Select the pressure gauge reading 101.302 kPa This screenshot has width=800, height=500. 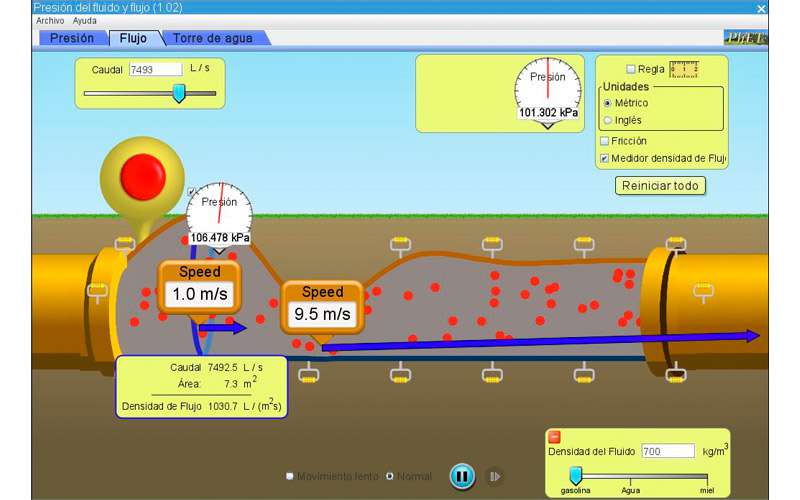[547, 87]
